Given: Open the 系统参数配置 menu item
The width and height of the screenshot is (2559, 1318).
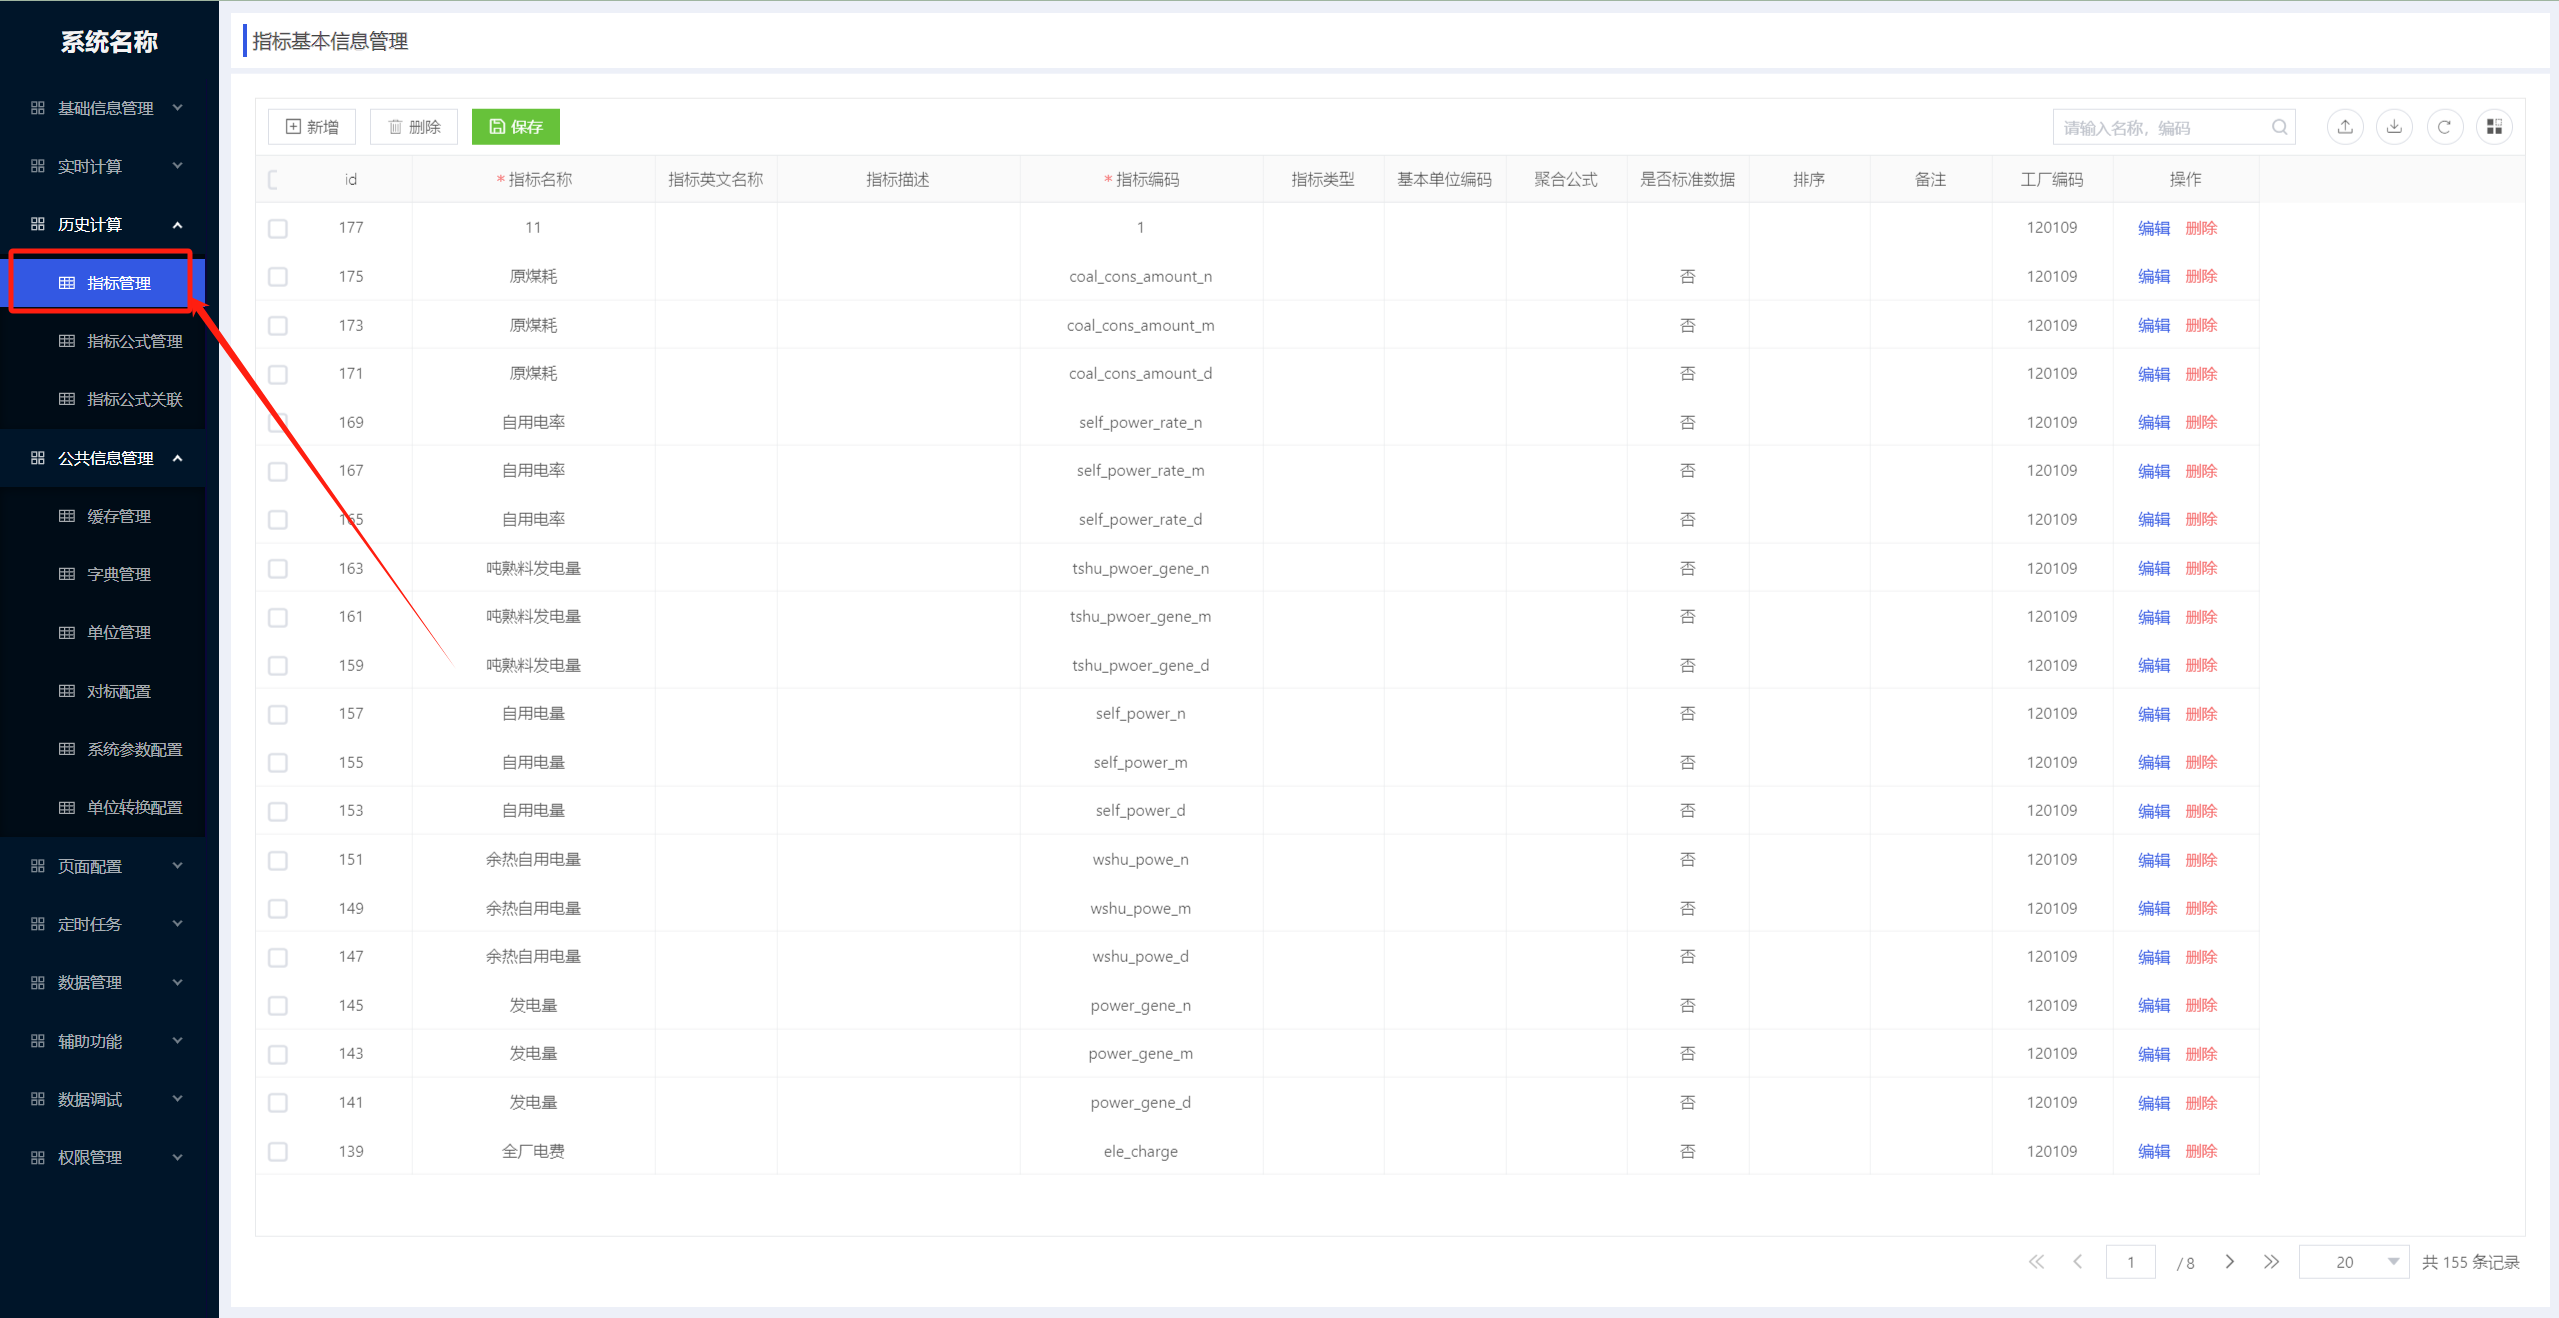Looking at the screenshot, I should coord(103,749).
